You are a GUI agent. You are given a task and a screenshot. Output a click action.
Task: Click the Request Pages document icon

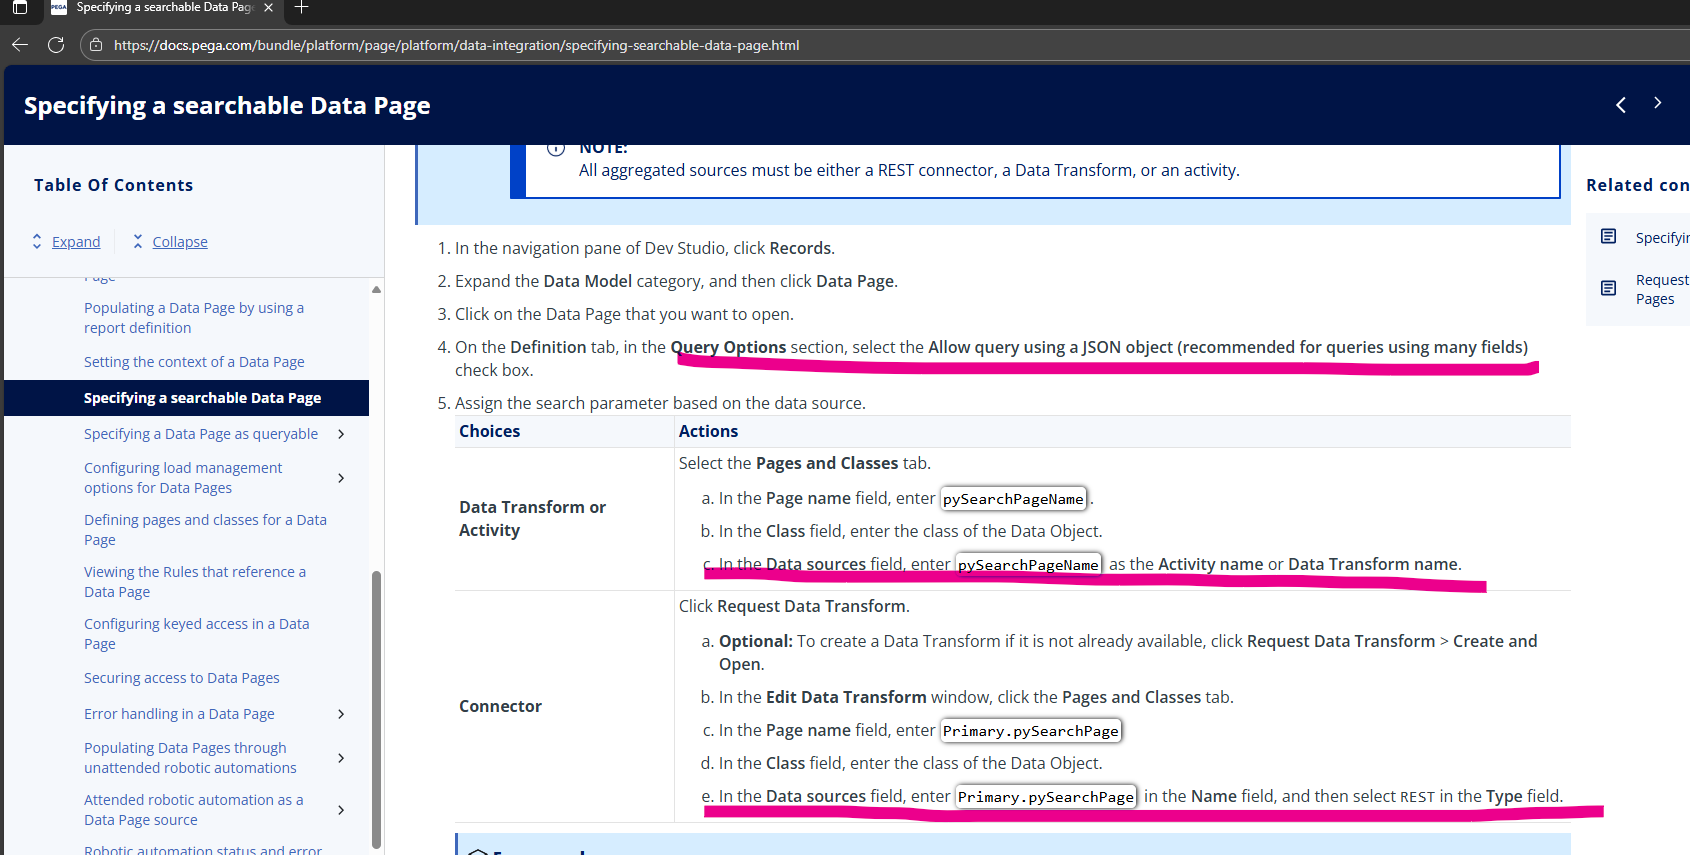tap(1608, 288)
